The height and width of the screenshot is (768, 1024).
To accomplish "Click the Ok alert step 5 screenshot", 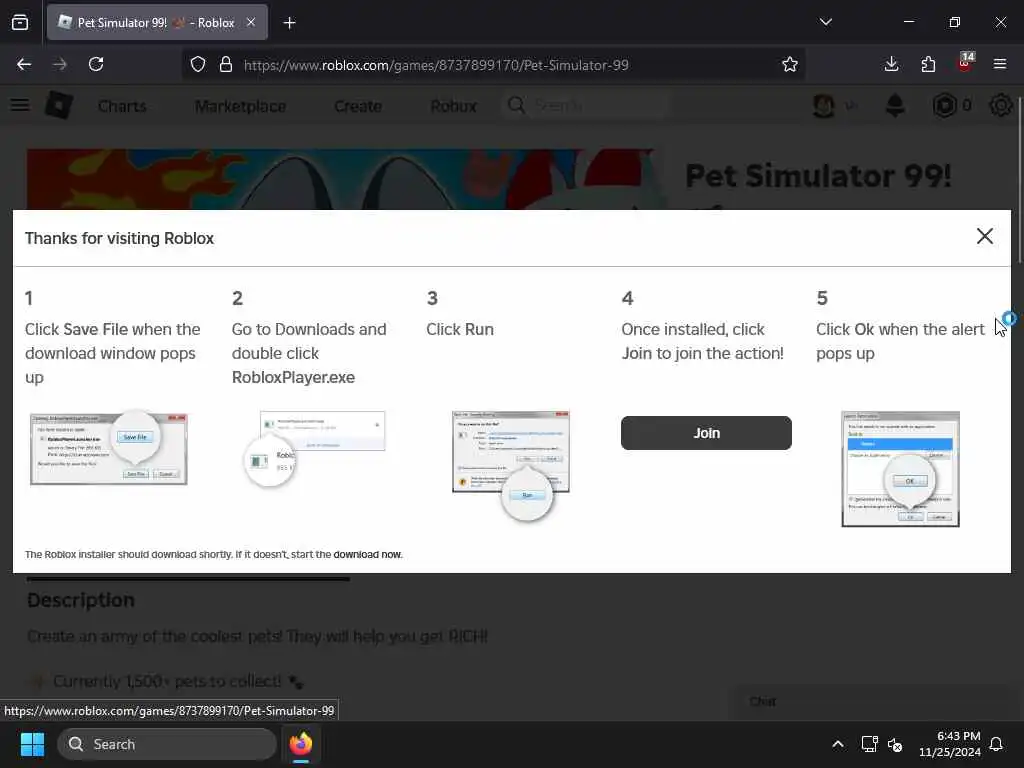I will click(901, 469).
